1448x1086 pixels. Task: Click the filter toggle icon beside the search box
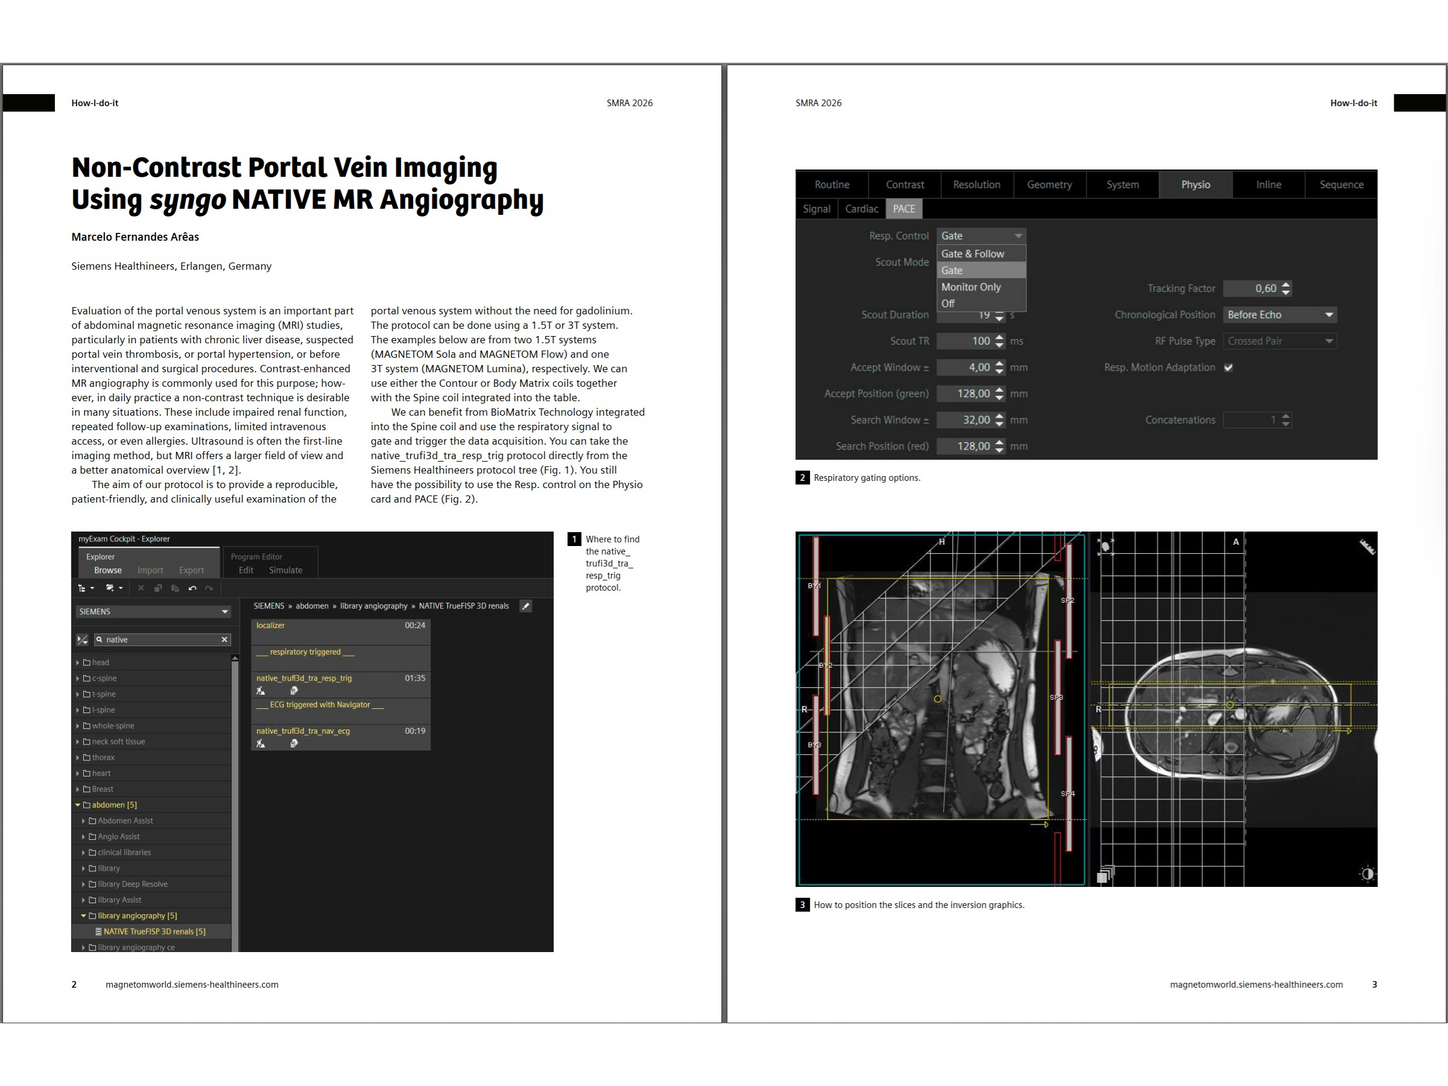pyautogui.click(x=83, y=640)
